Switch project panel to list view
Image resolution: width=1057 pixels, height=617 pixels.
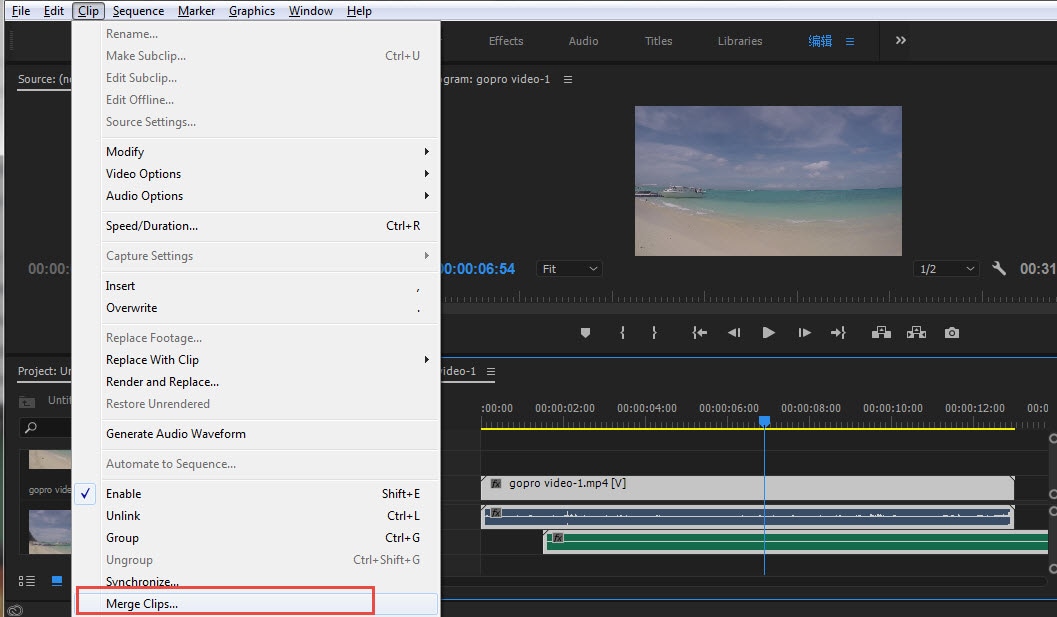coord(27,581)
